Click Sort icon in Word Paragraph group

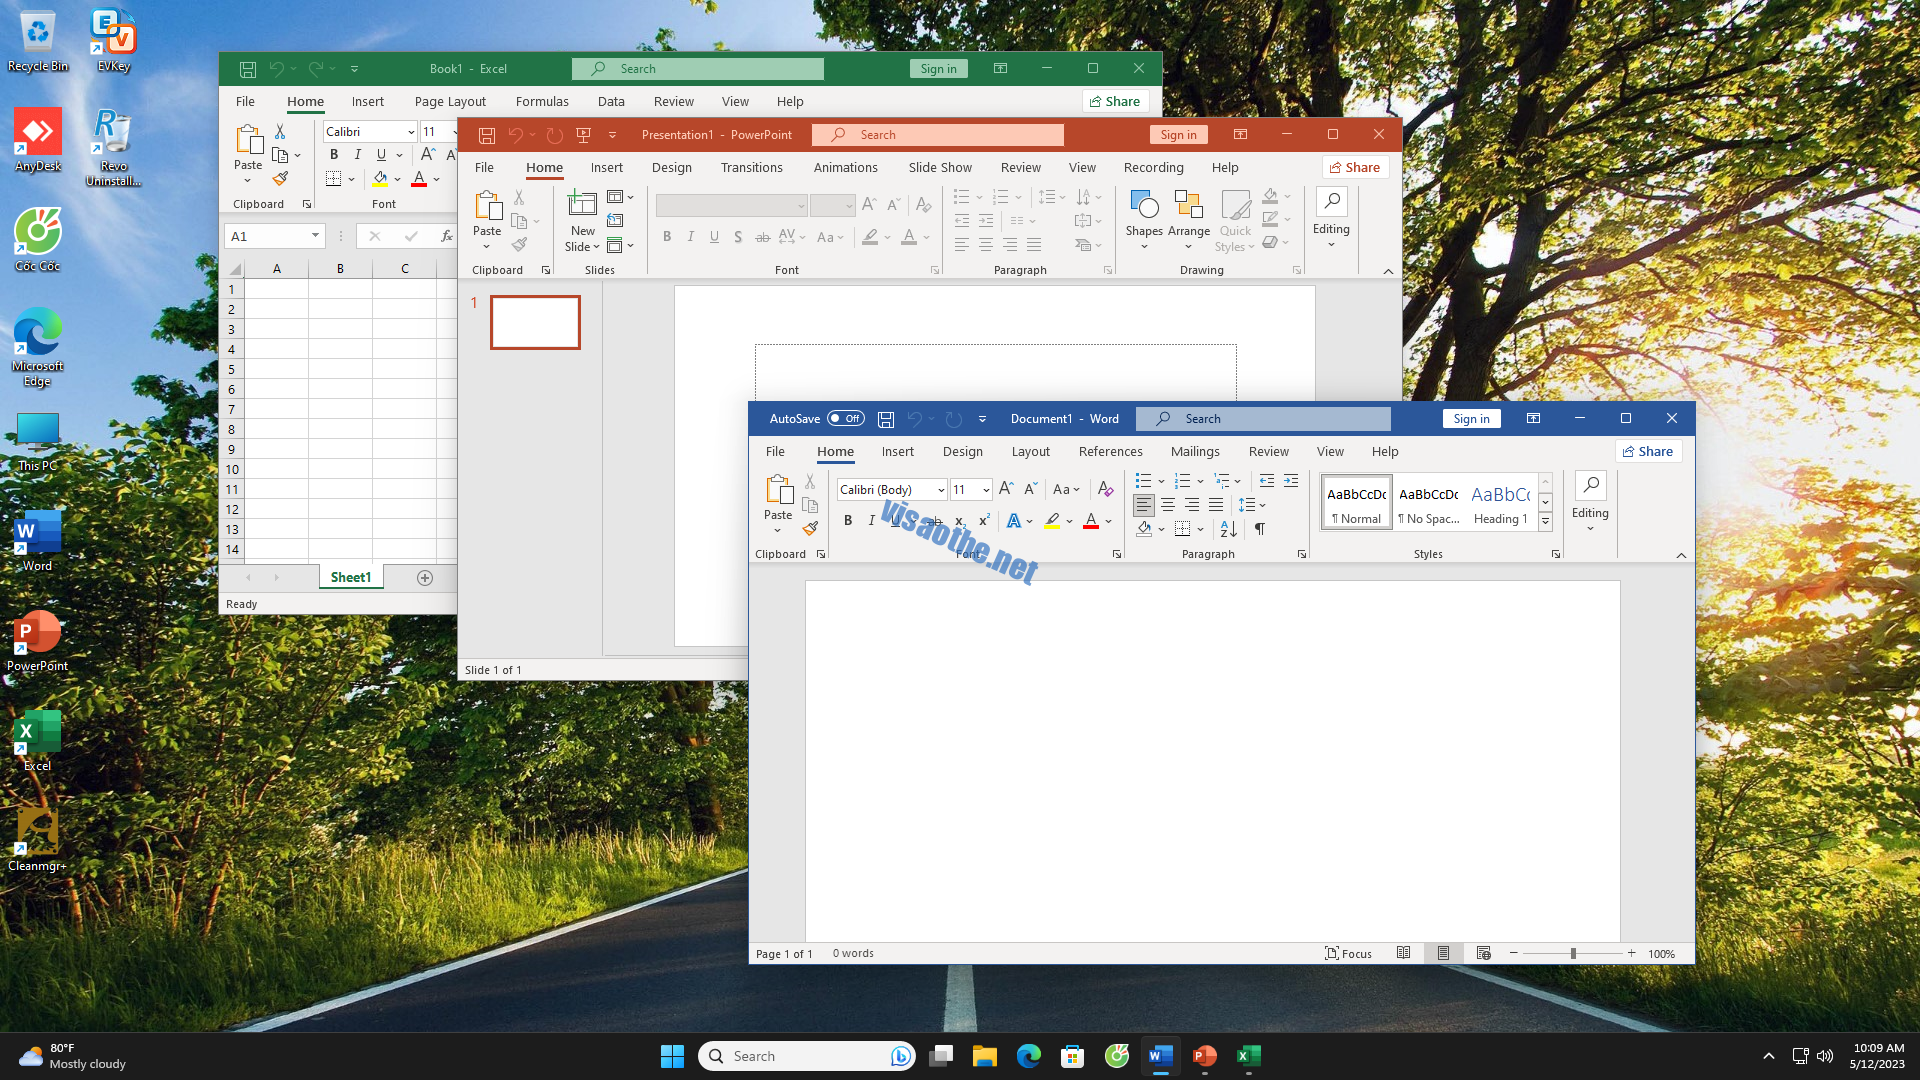[1228, 529]
